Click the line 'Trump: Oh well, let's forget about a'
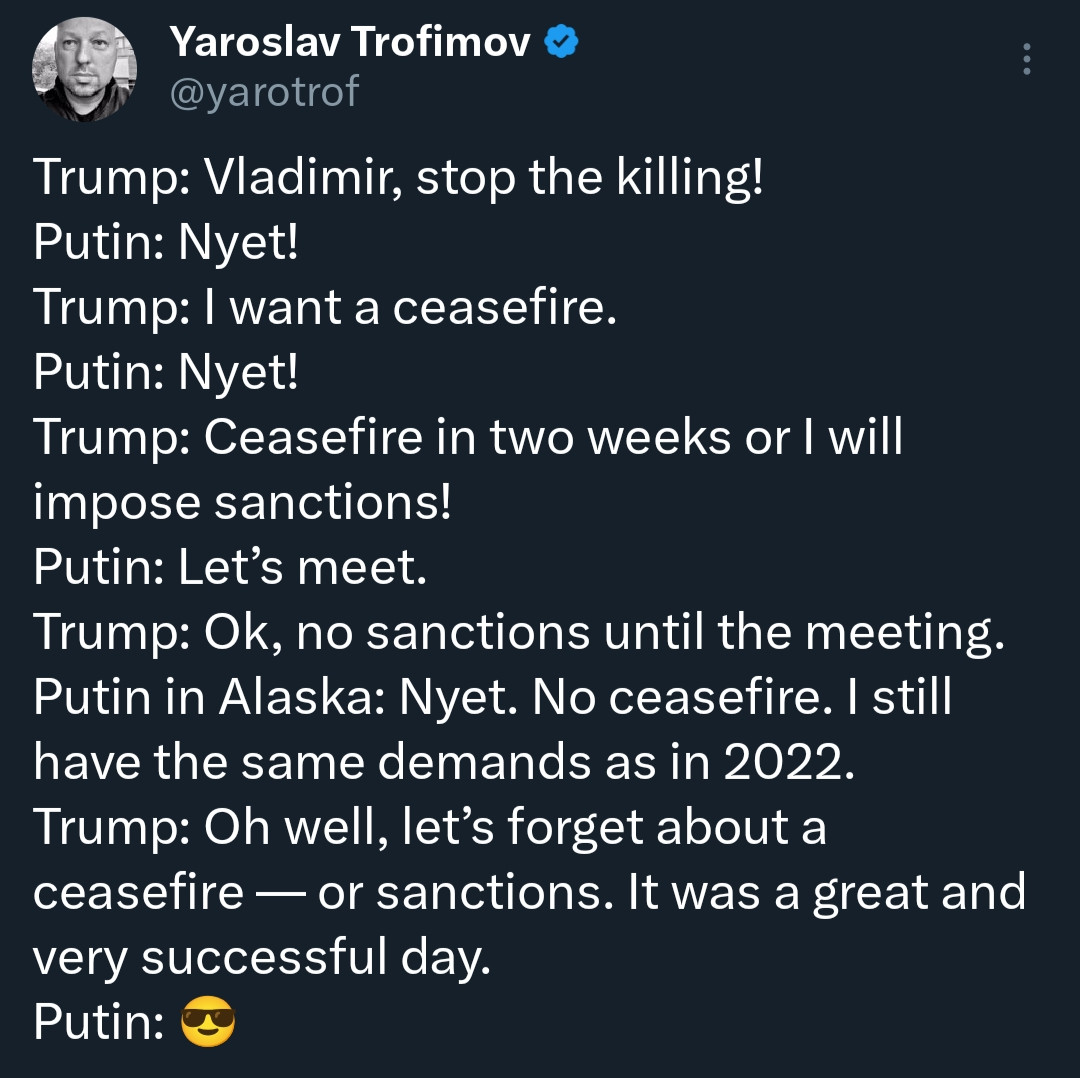 [430, 827]
